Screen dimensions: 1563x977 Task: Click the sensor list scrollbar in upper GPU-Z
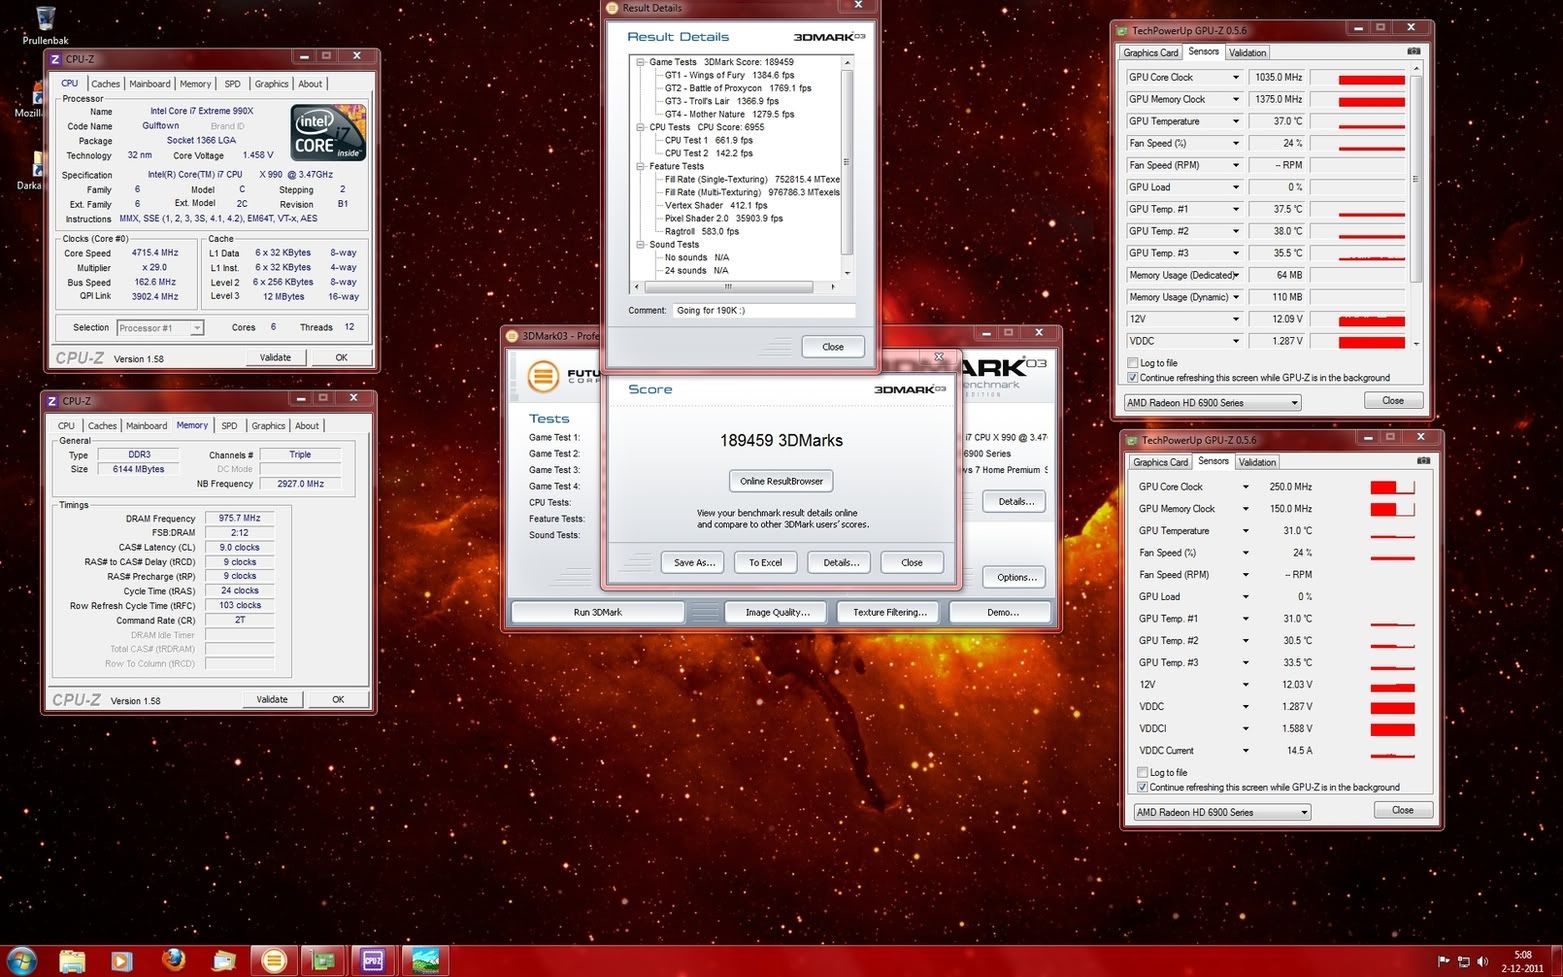tap(1415, 207)
